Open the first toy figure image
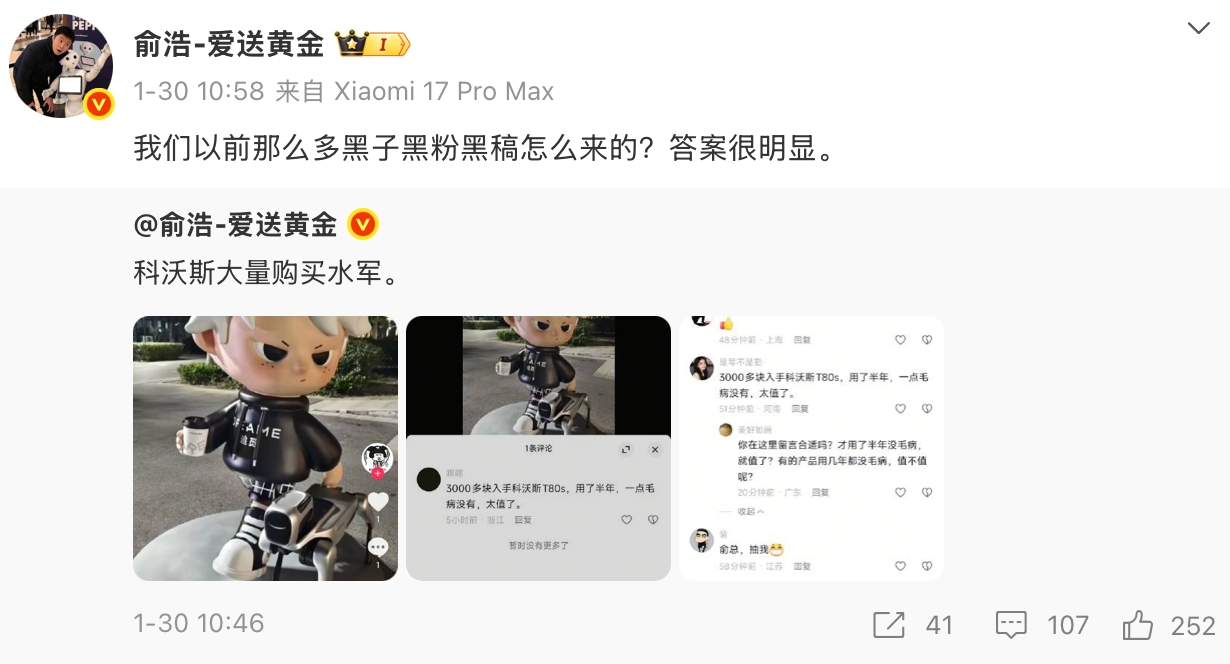Screen dimensions: 1230x664 click(265, 448)
